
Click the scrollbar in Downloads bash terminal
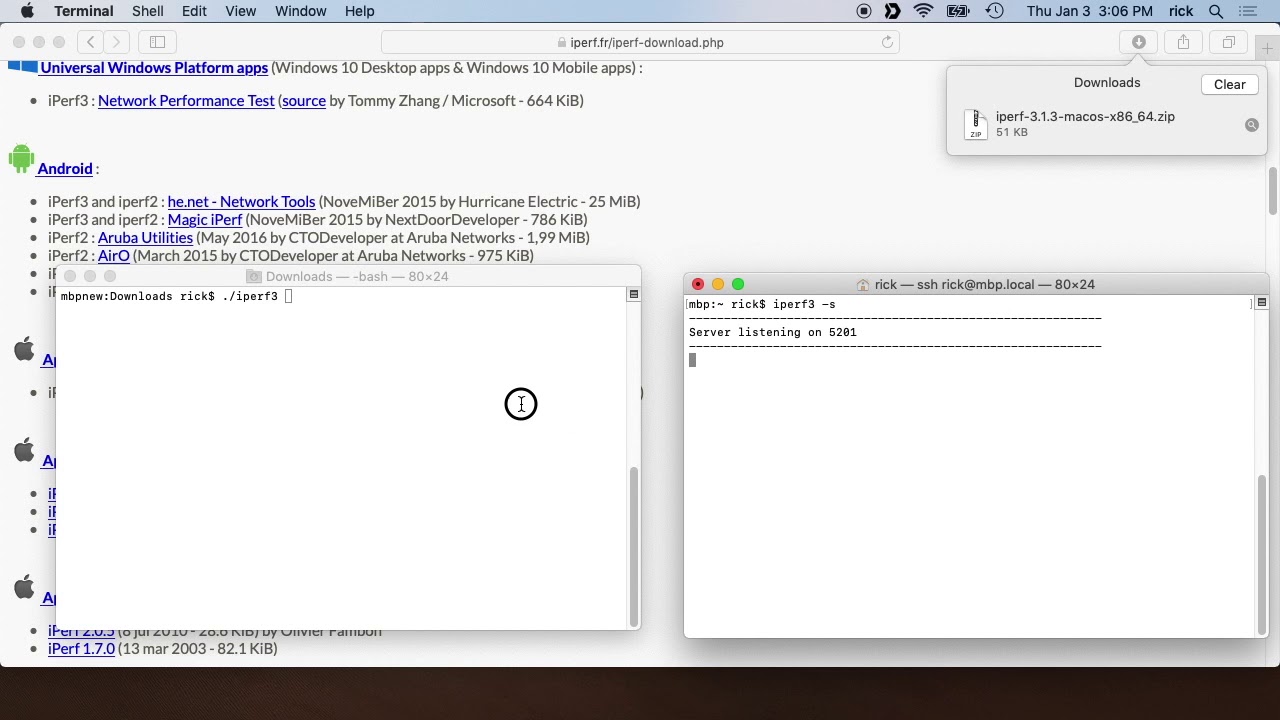tap(633, 546)
